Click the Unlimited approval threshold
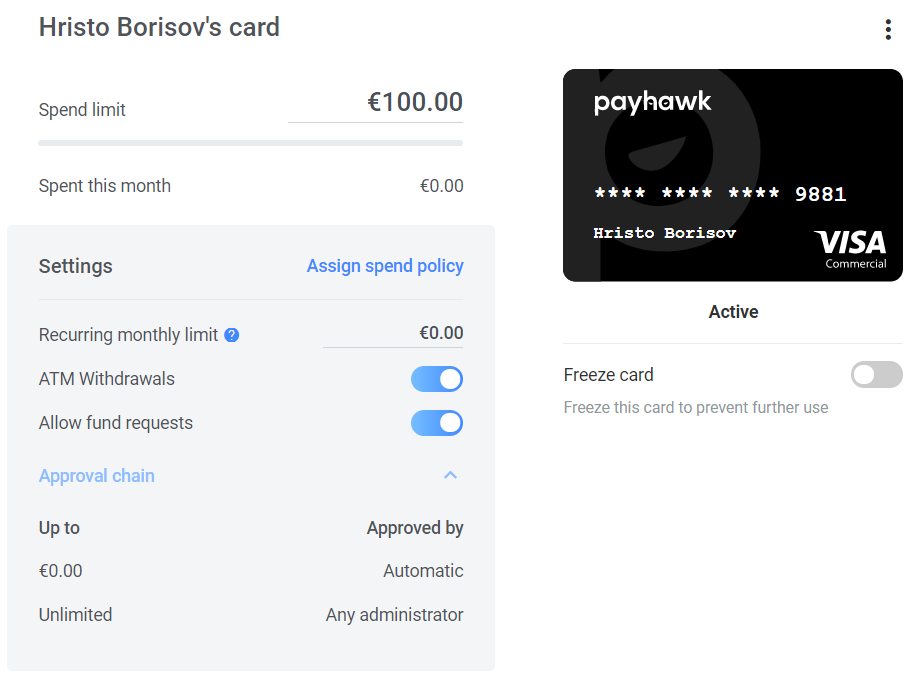The width and height of the screenshot is (917, 679). click(75, 615)
